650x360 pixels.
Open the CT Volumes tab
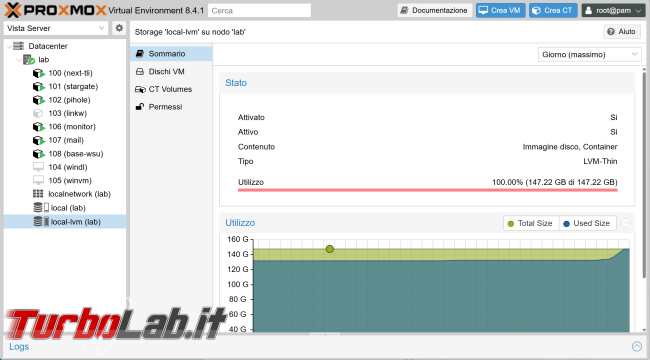[171, 89]
